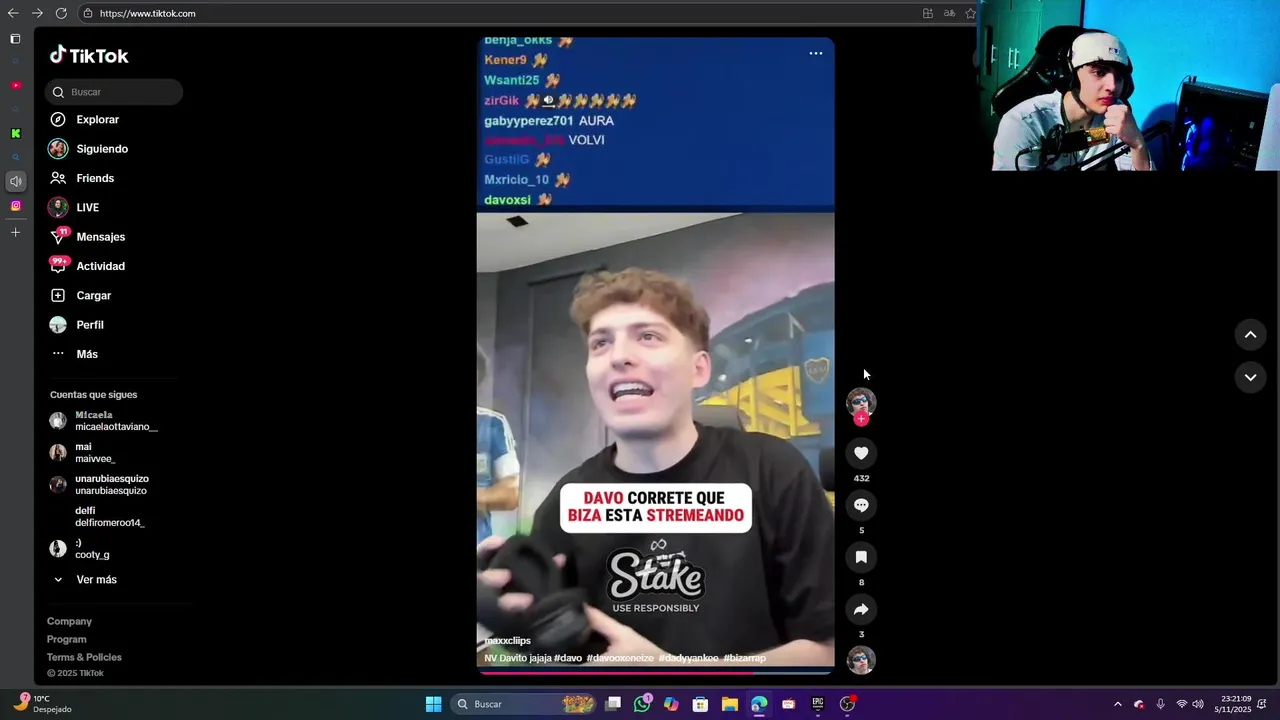Reload the page with refresh icon
The height and width of the screenshot is (720, 1280).
pos(61,13)
